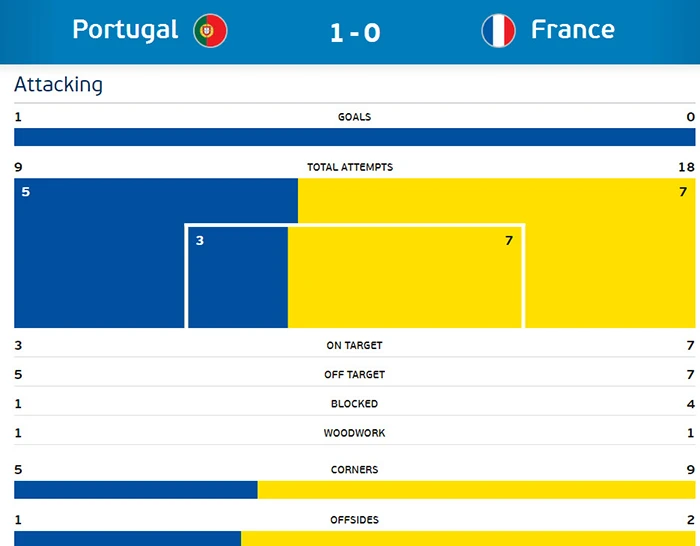Screen dimensions: 700x546
Task: Select the OFF TARGET stat row label
Action: [354, 375]
